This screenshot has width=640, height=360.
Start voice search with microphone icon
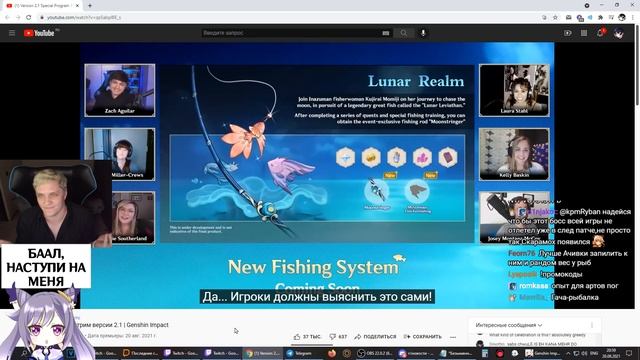[x=423, y=33]
